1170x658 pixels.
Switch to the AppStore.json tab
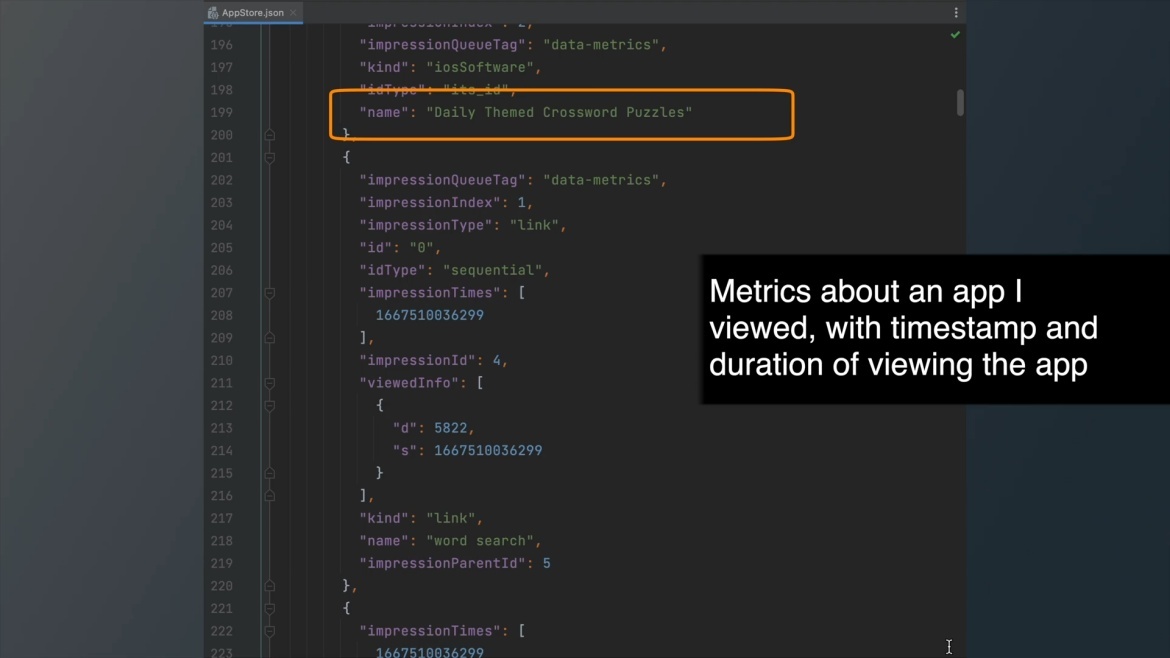(253, 13)
